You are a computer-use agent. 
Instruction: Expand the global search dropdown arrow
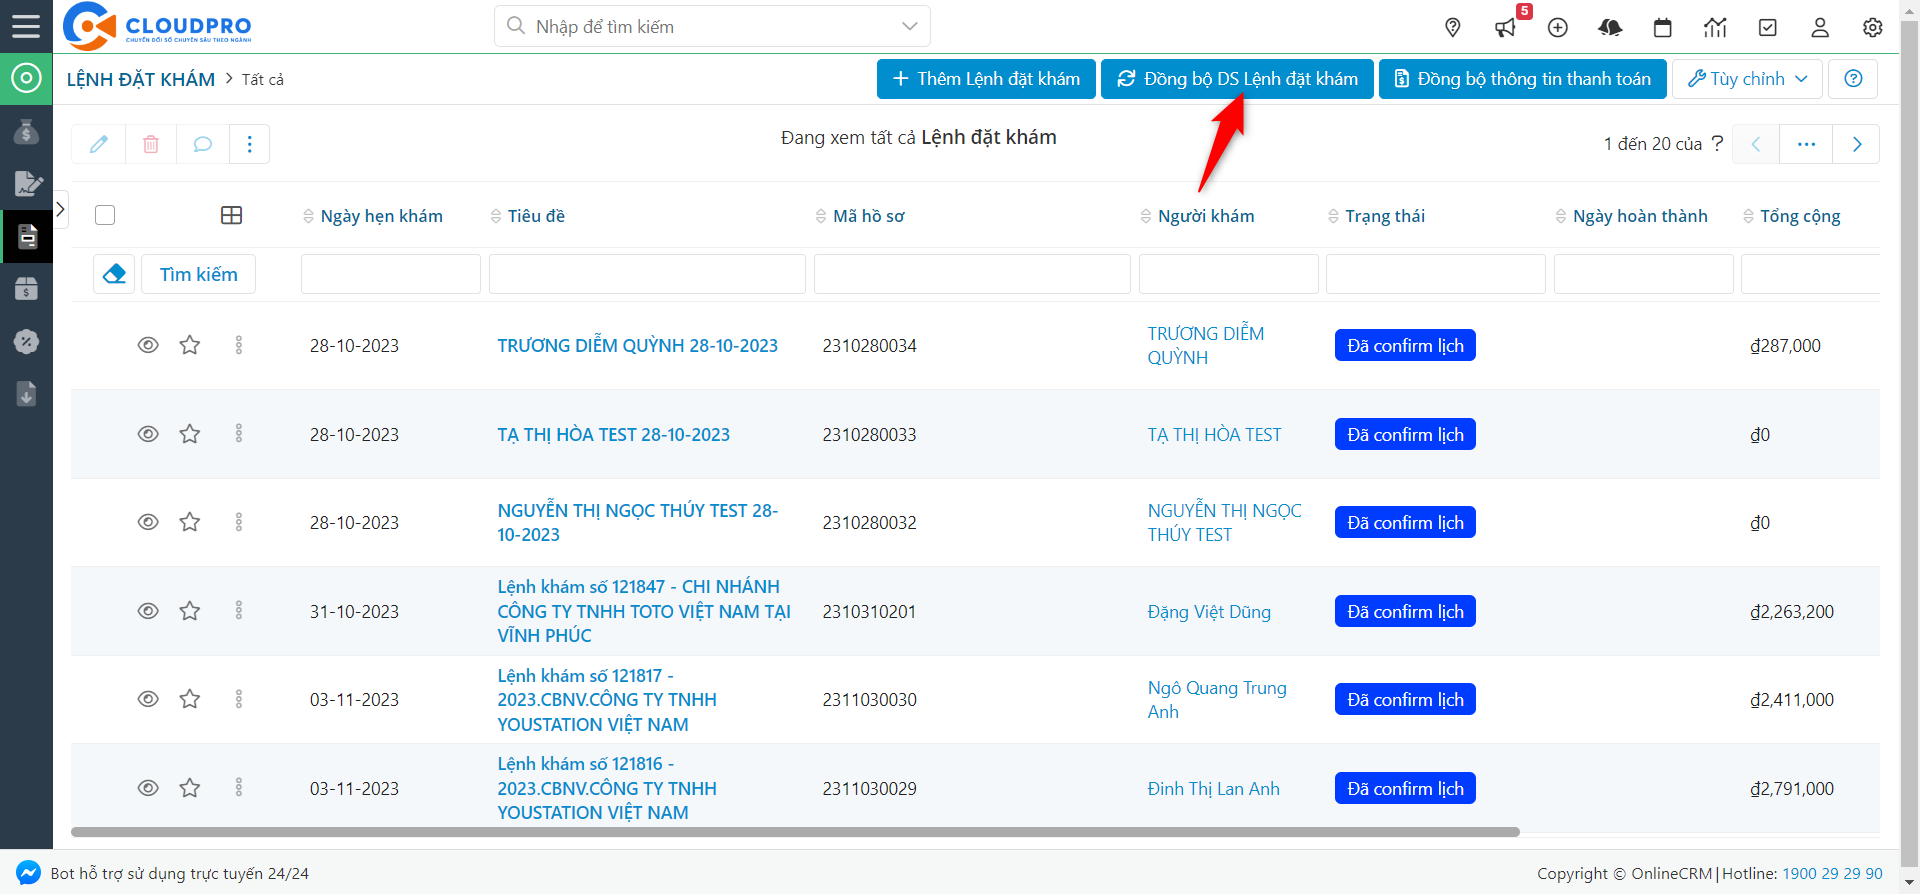909,27
